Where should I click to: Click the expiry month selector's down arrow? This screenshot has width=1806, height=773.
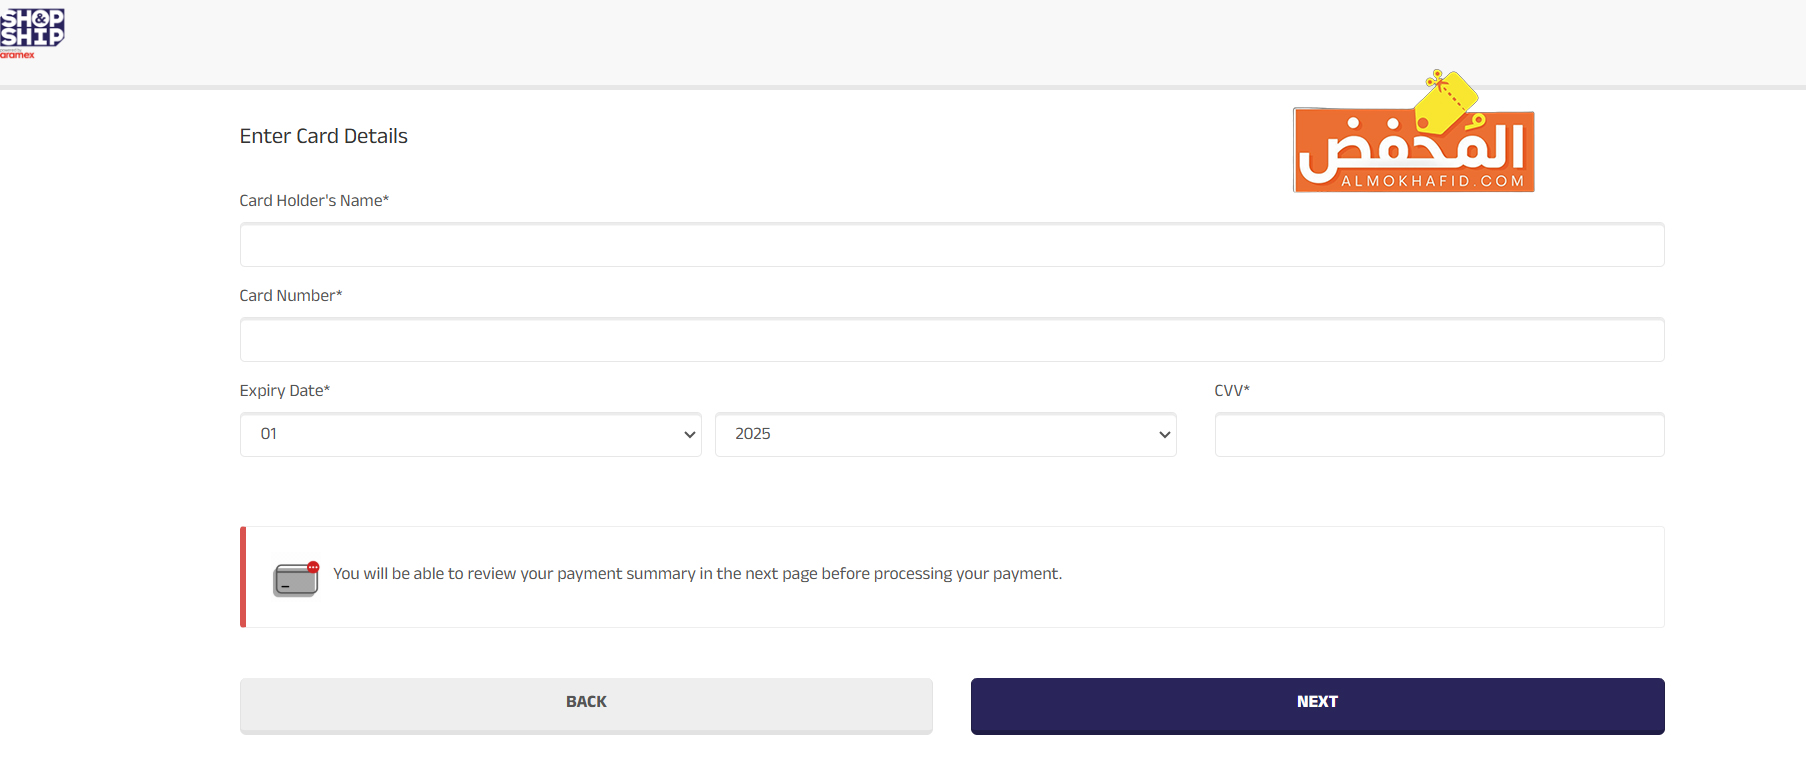point(689,435)
